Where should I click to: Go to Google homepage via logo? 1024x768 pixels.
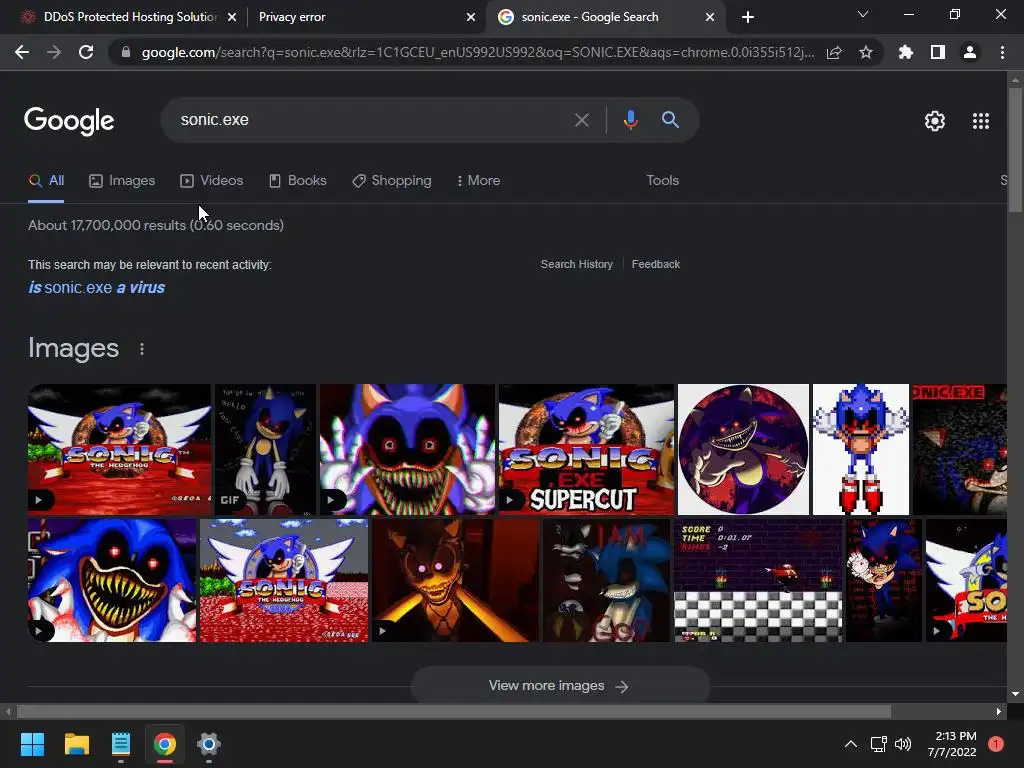pos(69,121)
